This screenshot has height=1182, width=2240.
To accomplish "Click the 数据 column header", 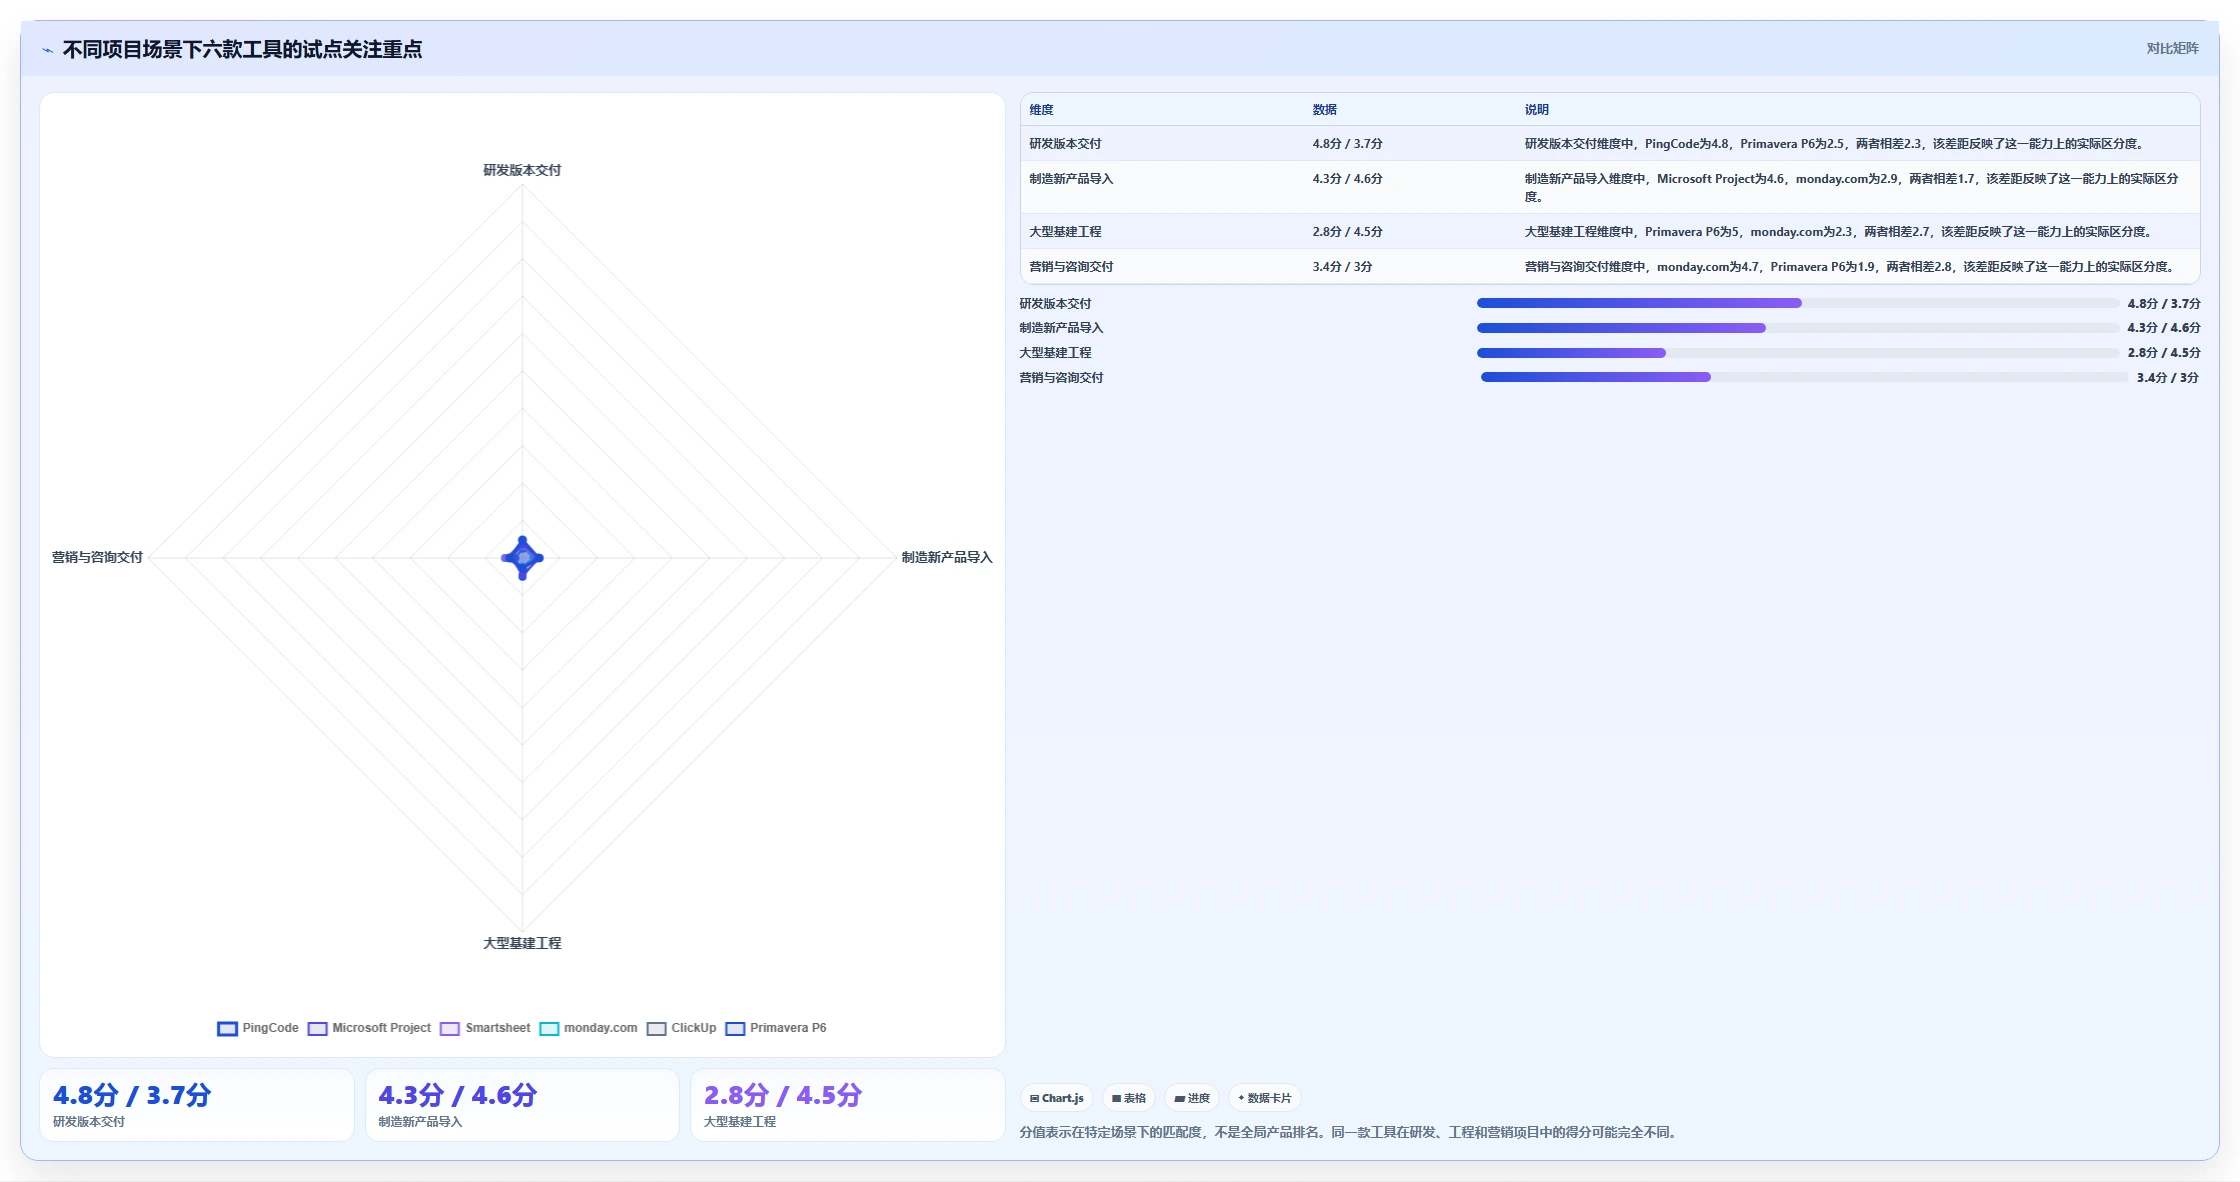I will tap(1324, 110).
